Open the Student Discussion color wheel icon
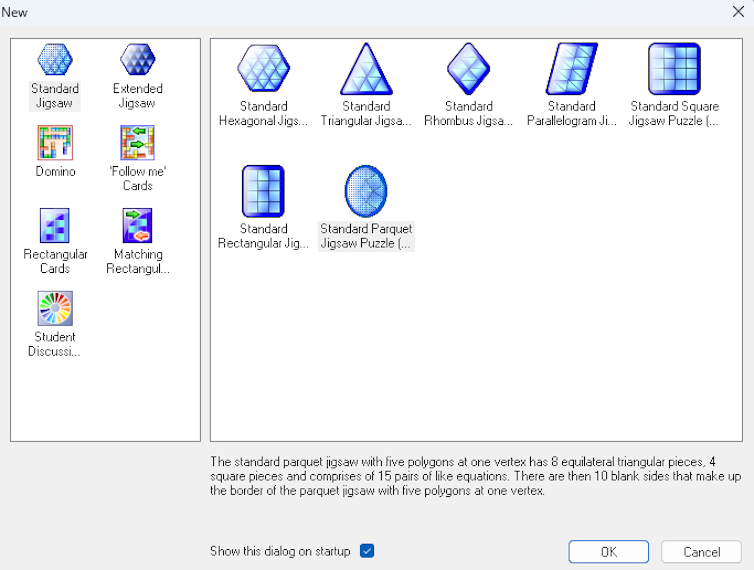This screenshot has width=754, height=570. click(54, 309)
